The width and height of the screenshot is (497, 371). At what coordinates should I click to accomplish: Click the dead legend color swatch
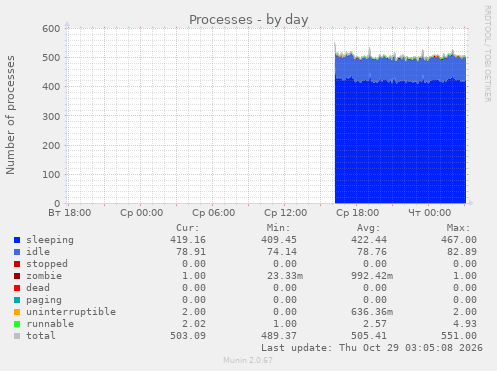tap(17, 288)
